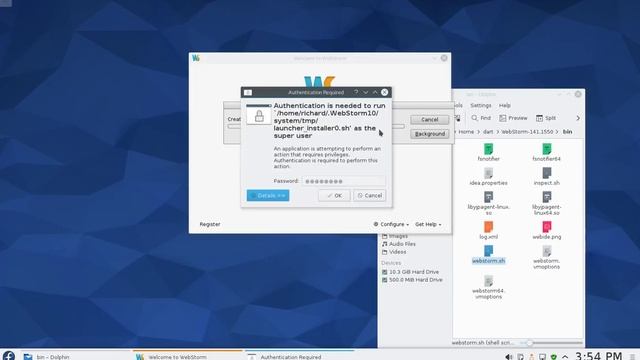The height and width of the screenshot is (360, 640).
Task: Select the webide.png file icon
Action: click(x=547, y=227)
